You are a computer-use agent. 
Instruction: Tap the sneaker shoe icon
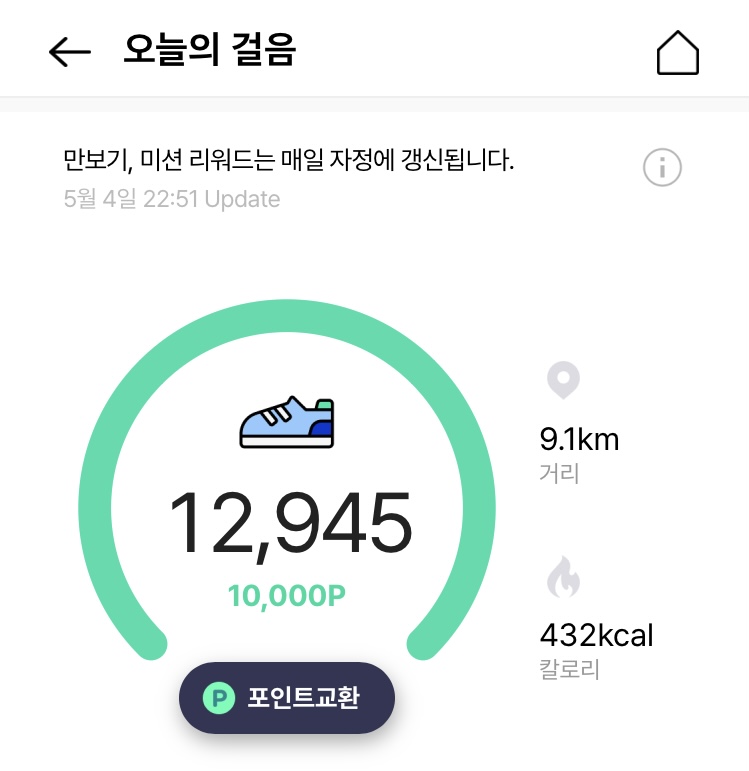pyautogui.click(x=287, y=422)
